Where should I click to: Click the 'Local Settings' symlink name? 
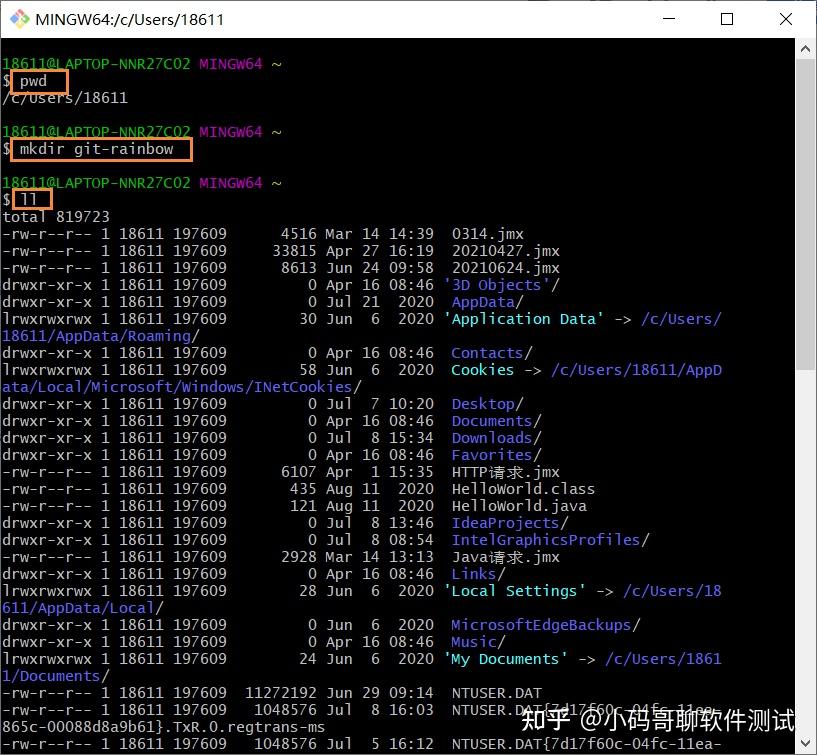515,591
